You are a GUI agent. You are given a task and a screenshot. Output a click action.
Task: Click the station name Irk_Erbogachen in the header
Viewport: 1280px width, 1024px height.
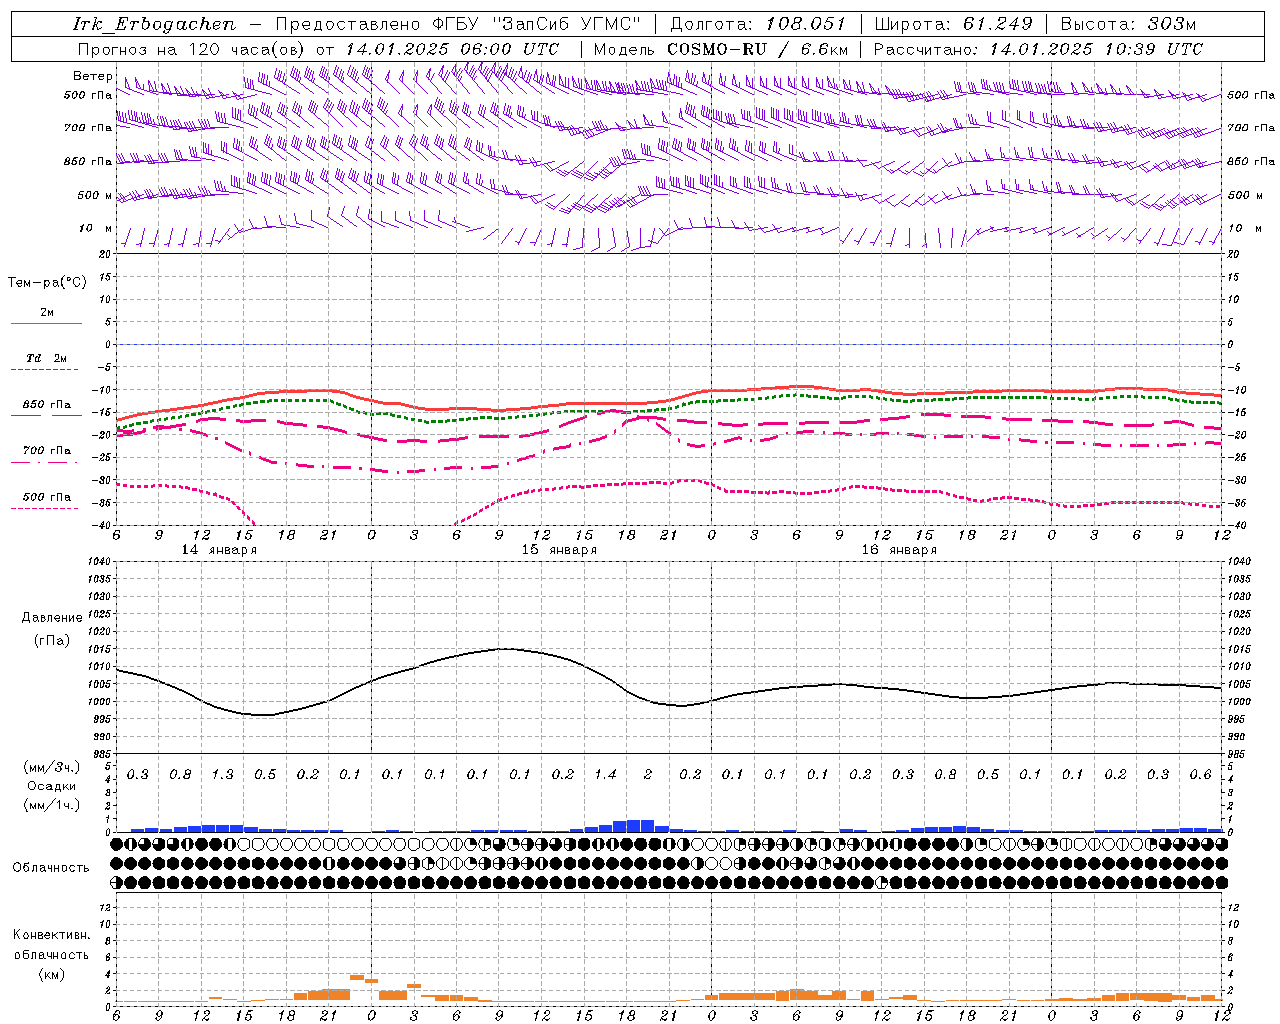(x=154, y=24)
